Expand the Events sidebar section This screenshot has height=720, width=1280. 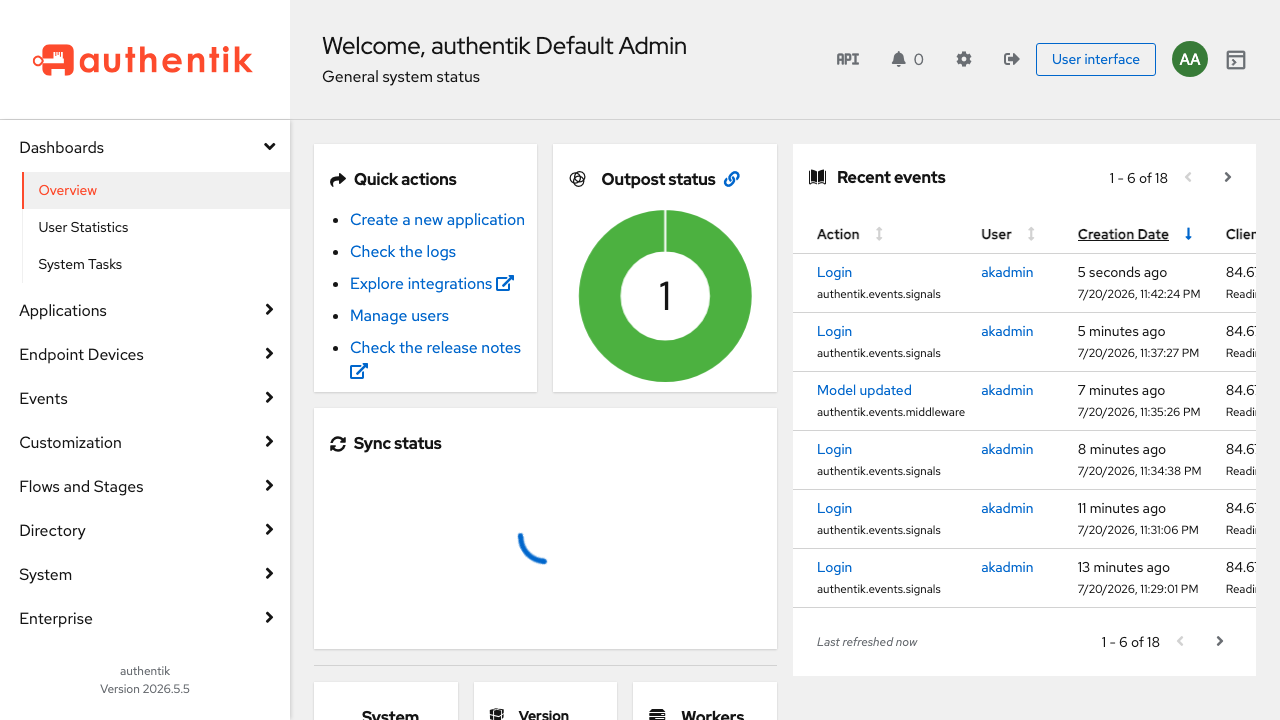pyautogui.click(x=145, y=398)
